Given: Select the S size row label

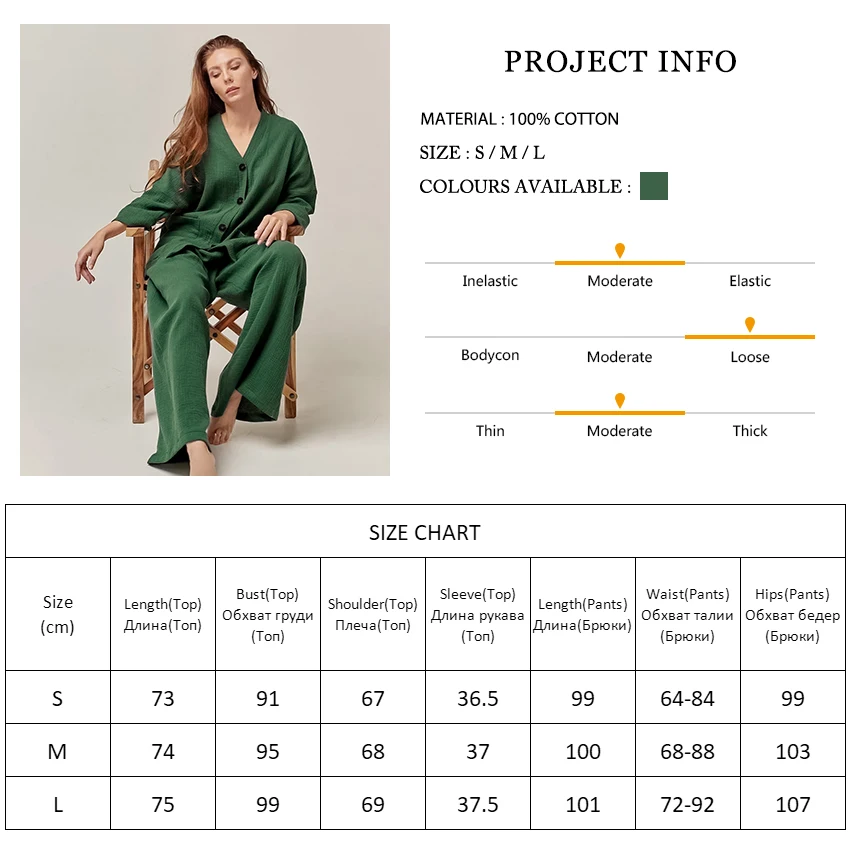Looking at the screenshot, I should [57, 698].
